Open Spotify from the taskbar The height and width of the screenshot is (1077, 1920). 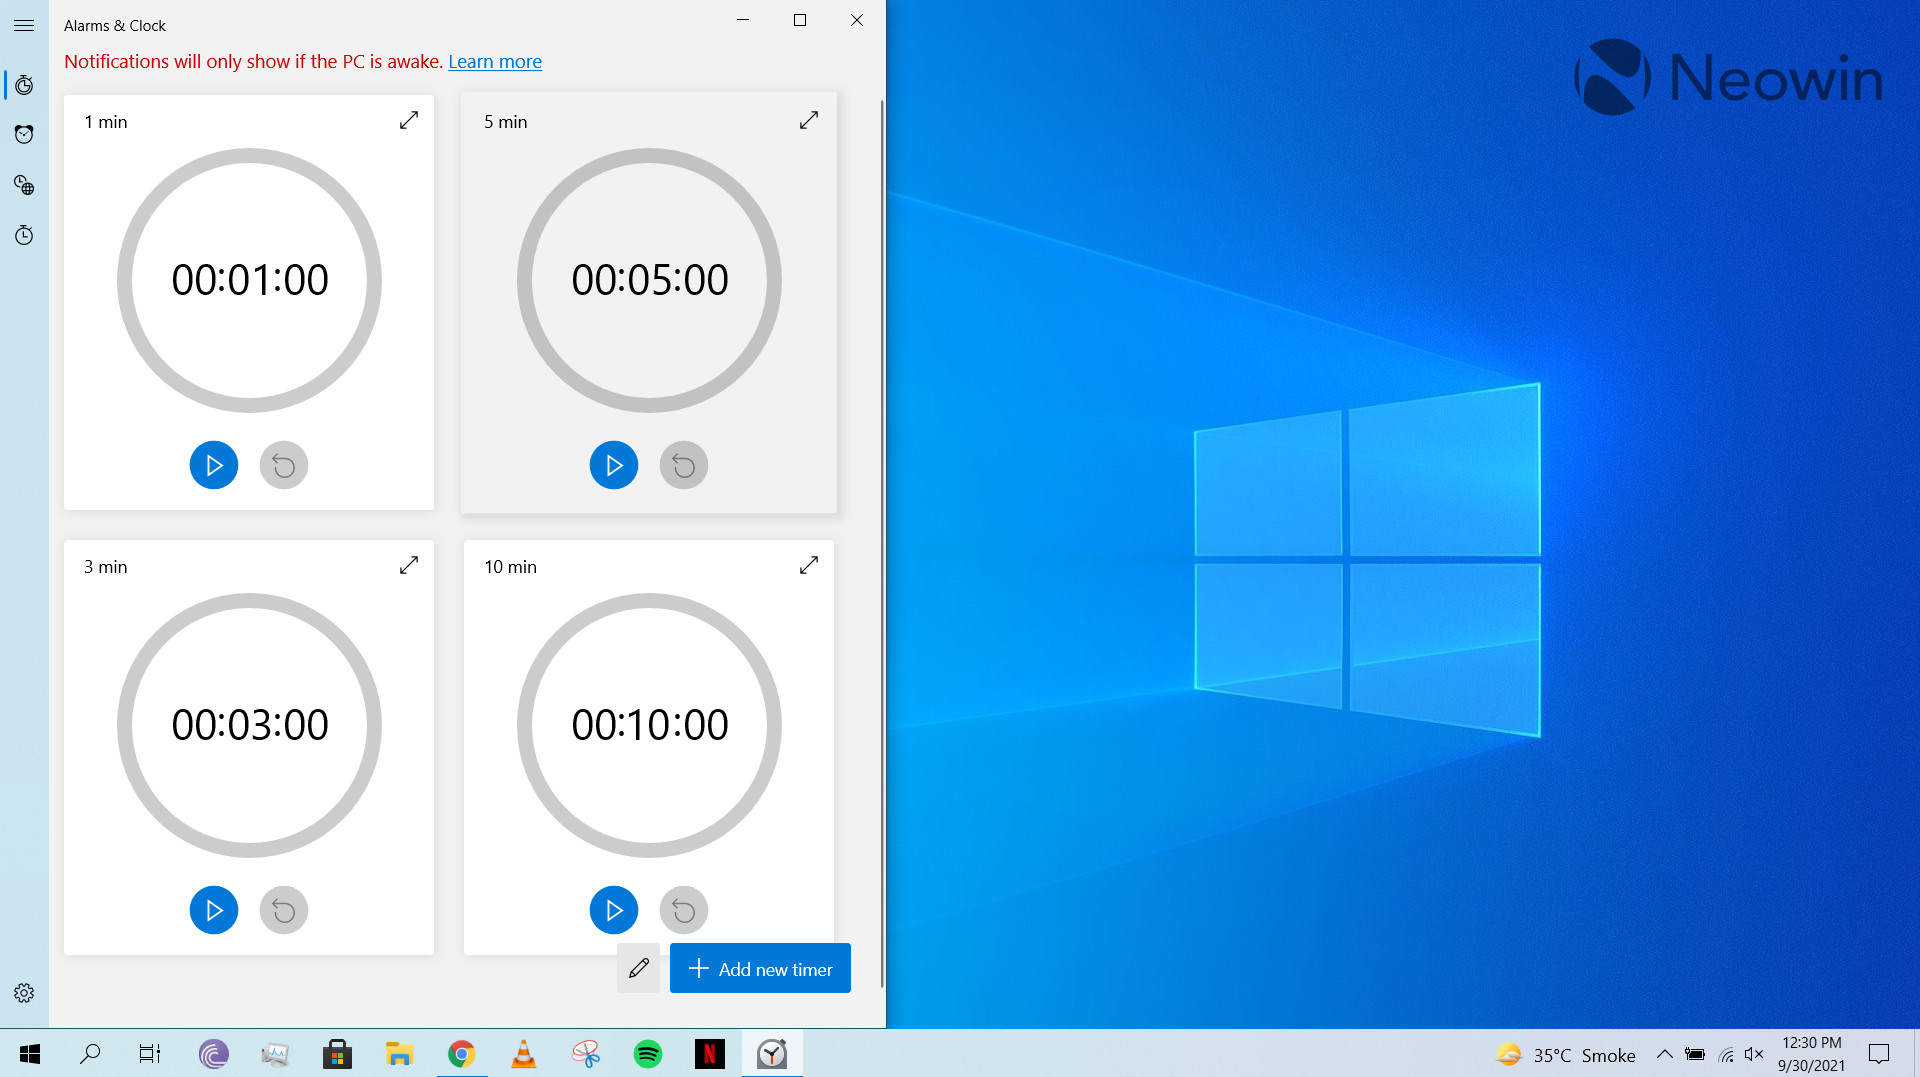point(648,1054)
